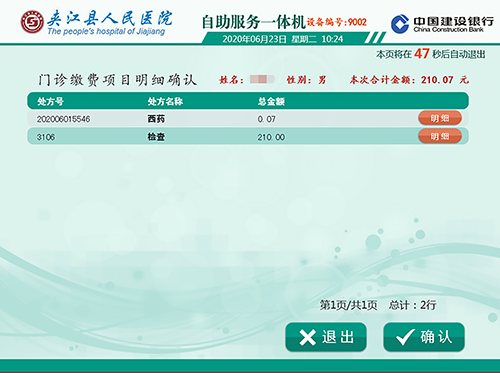The height and width of the screenshot is (373, 500).
Task: Click the 西药 prescription name cell
Action: [156, 119]
